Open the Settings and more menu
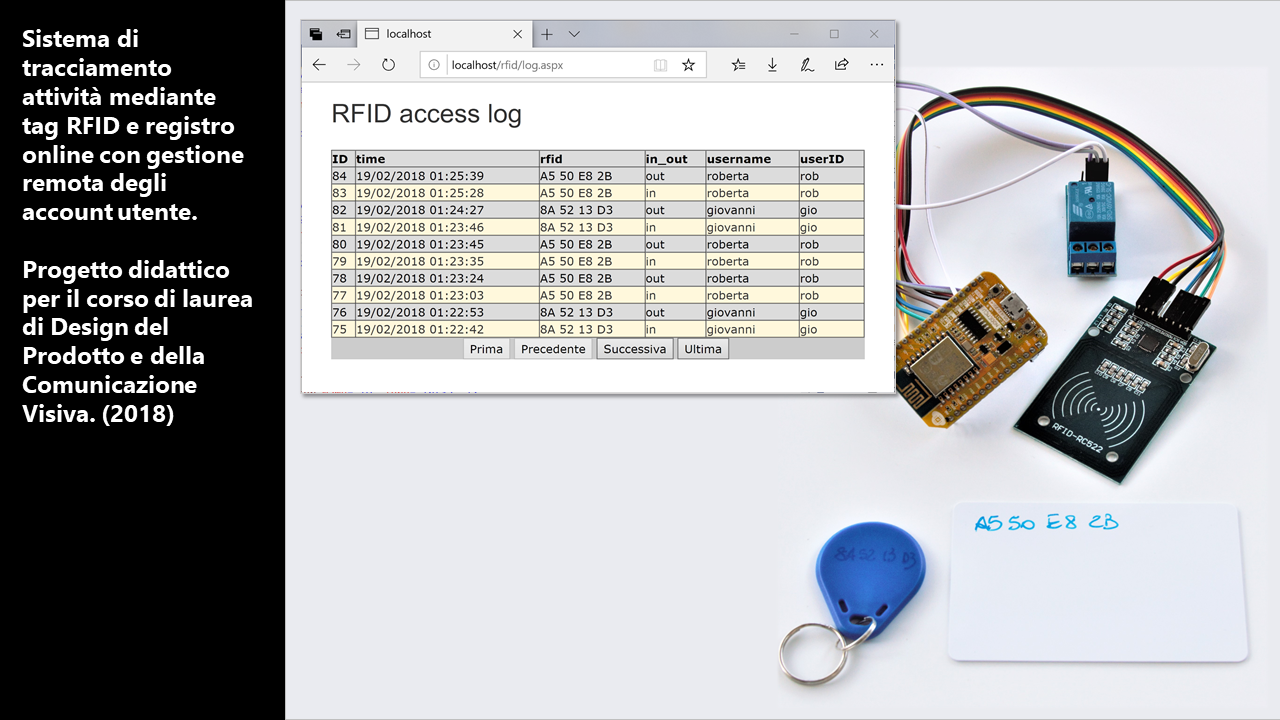Viewport: 1280px width, 720px height. 876,65
